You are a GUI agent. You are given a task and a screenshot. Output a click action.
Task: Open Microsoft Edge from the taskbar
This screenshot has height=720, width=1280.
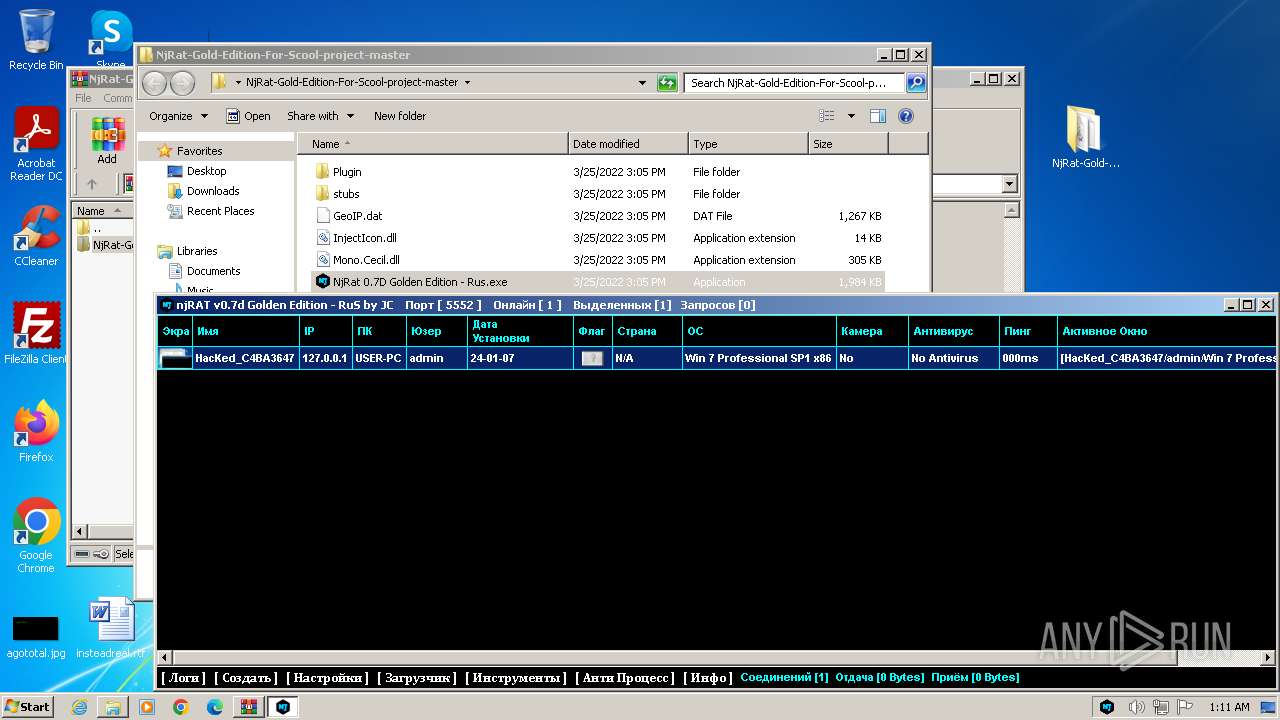point(215,707)
